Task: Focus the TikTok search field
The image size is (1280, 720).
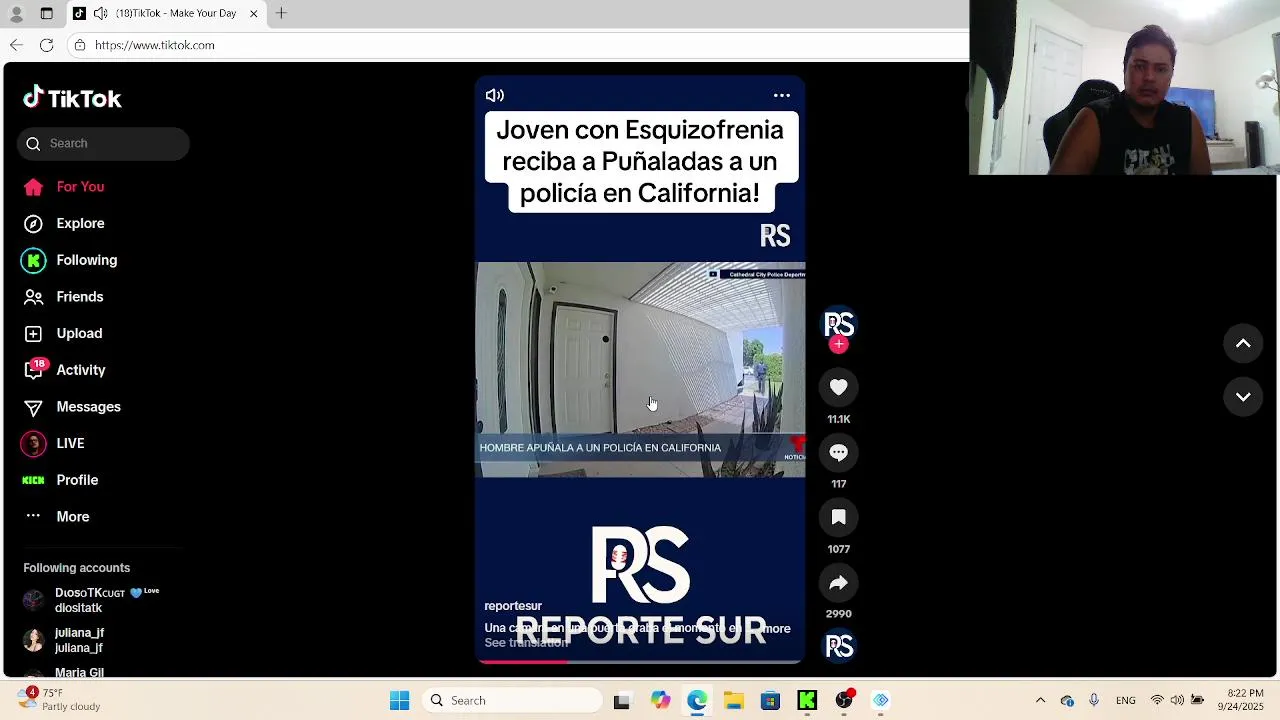Action: point(103,144)
